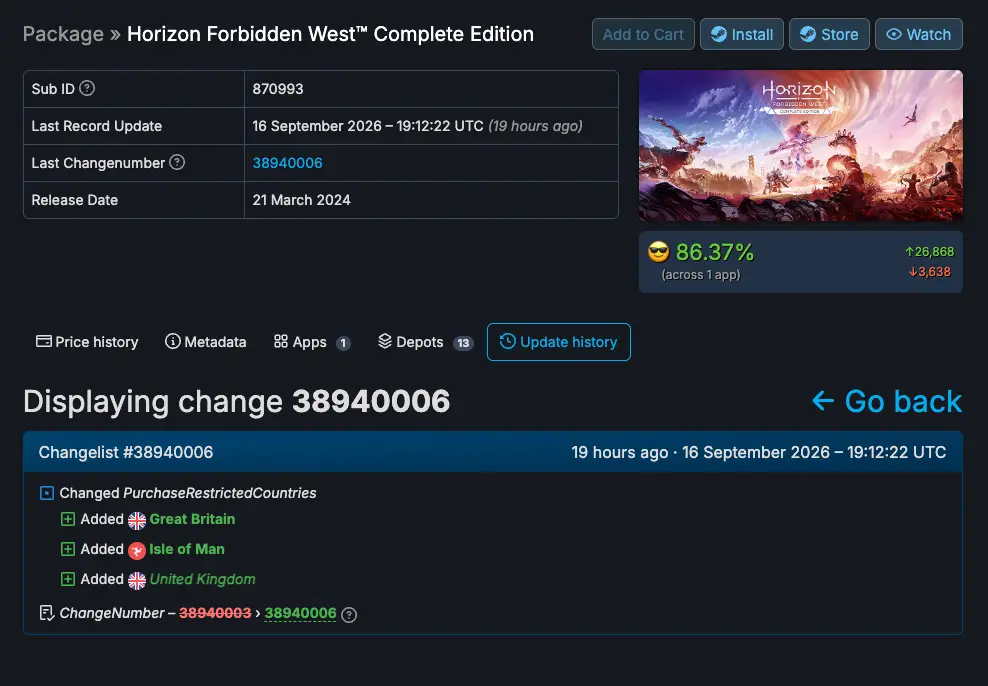Click the Sub ID value 870993
The image size is (988, 686).
(278, 89)
